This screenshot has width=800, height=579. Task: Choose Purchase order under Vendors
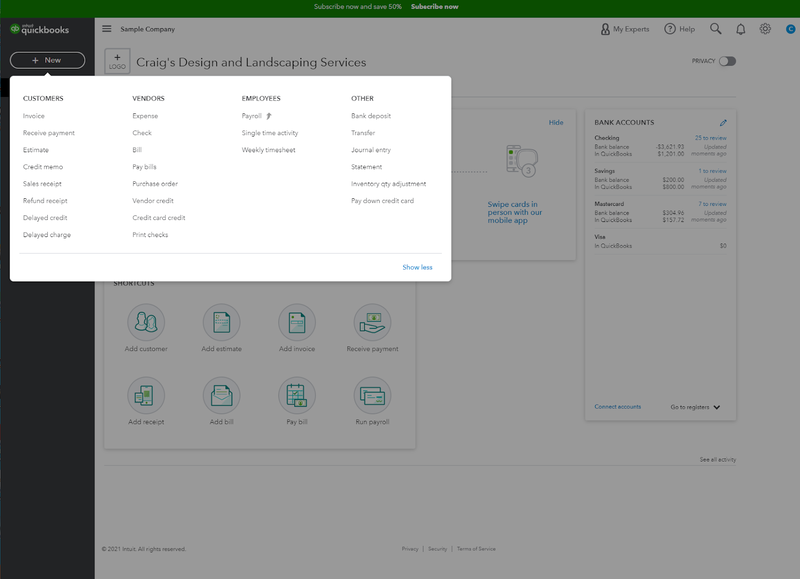[x=155, y=184]
